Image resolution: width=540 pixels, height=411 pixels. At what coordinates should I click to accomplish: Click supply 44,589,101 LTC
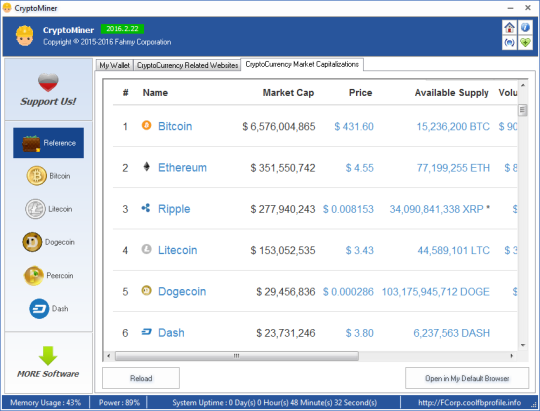(454, 251)
